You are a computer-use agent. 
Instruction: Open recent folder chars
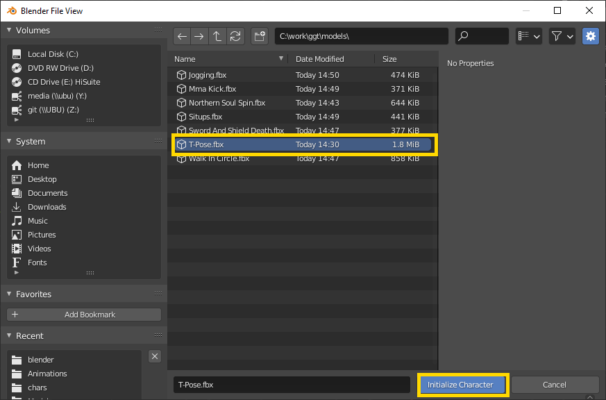tap(74, 388)
